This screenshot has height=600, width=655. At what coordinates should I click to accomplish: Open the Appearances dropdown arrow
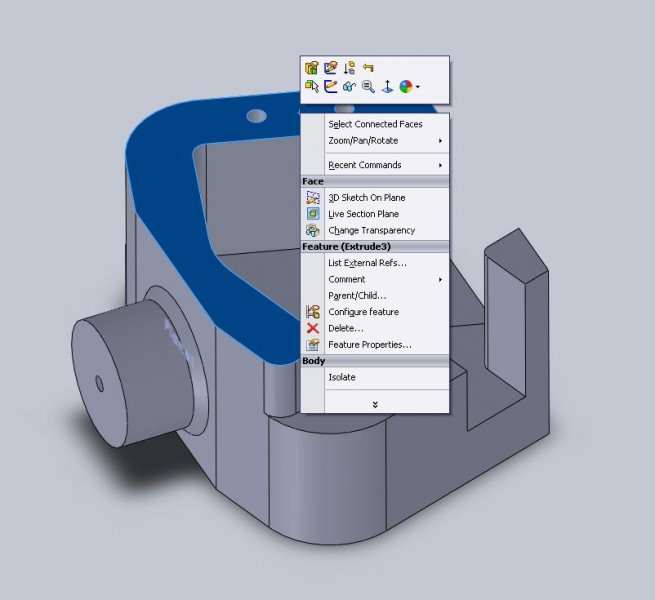coord(418,87)
